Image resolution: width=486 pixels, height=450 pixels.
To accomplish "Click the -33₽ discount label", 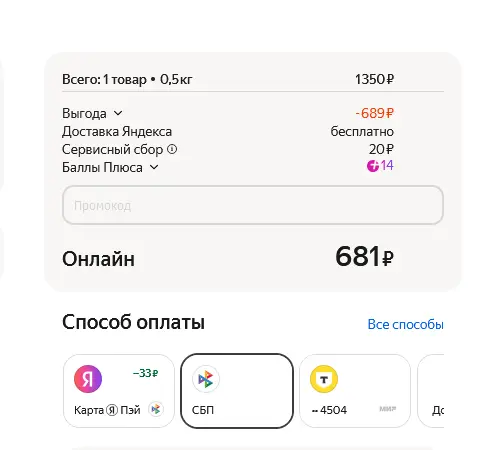I will coord(145,373).
